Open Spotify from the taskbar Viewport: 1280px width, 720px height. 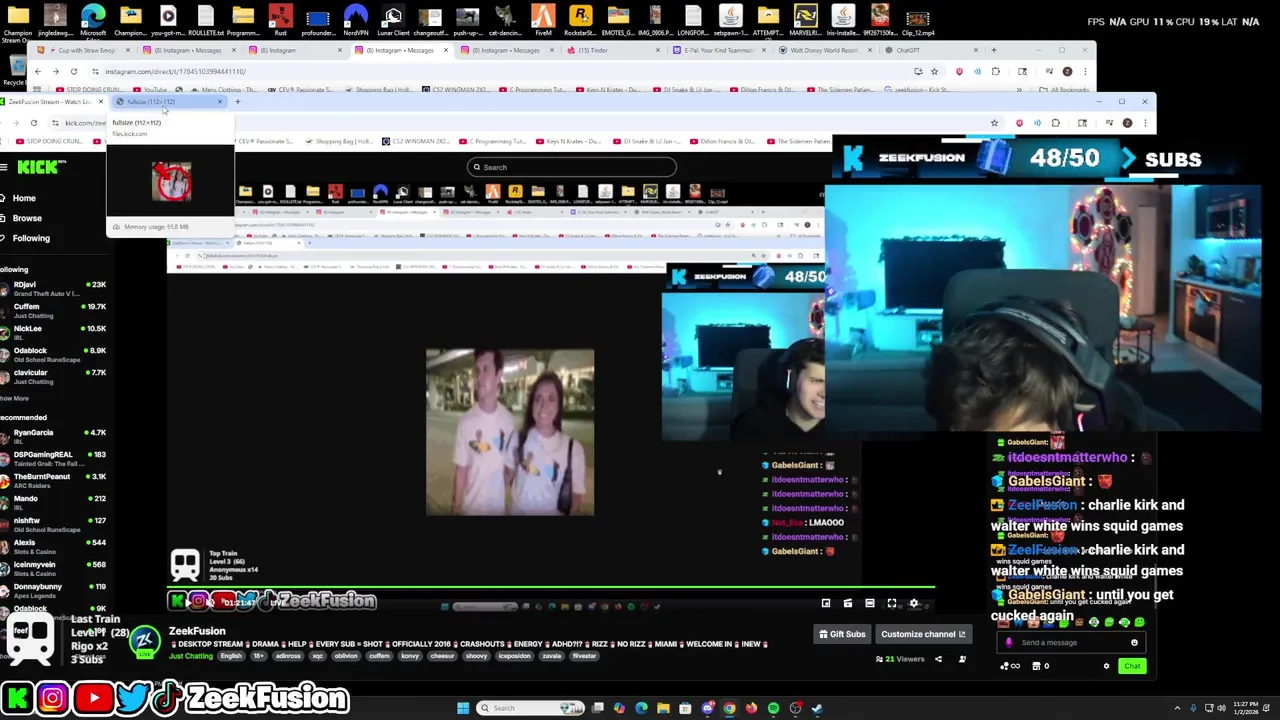tap(773, 708)
